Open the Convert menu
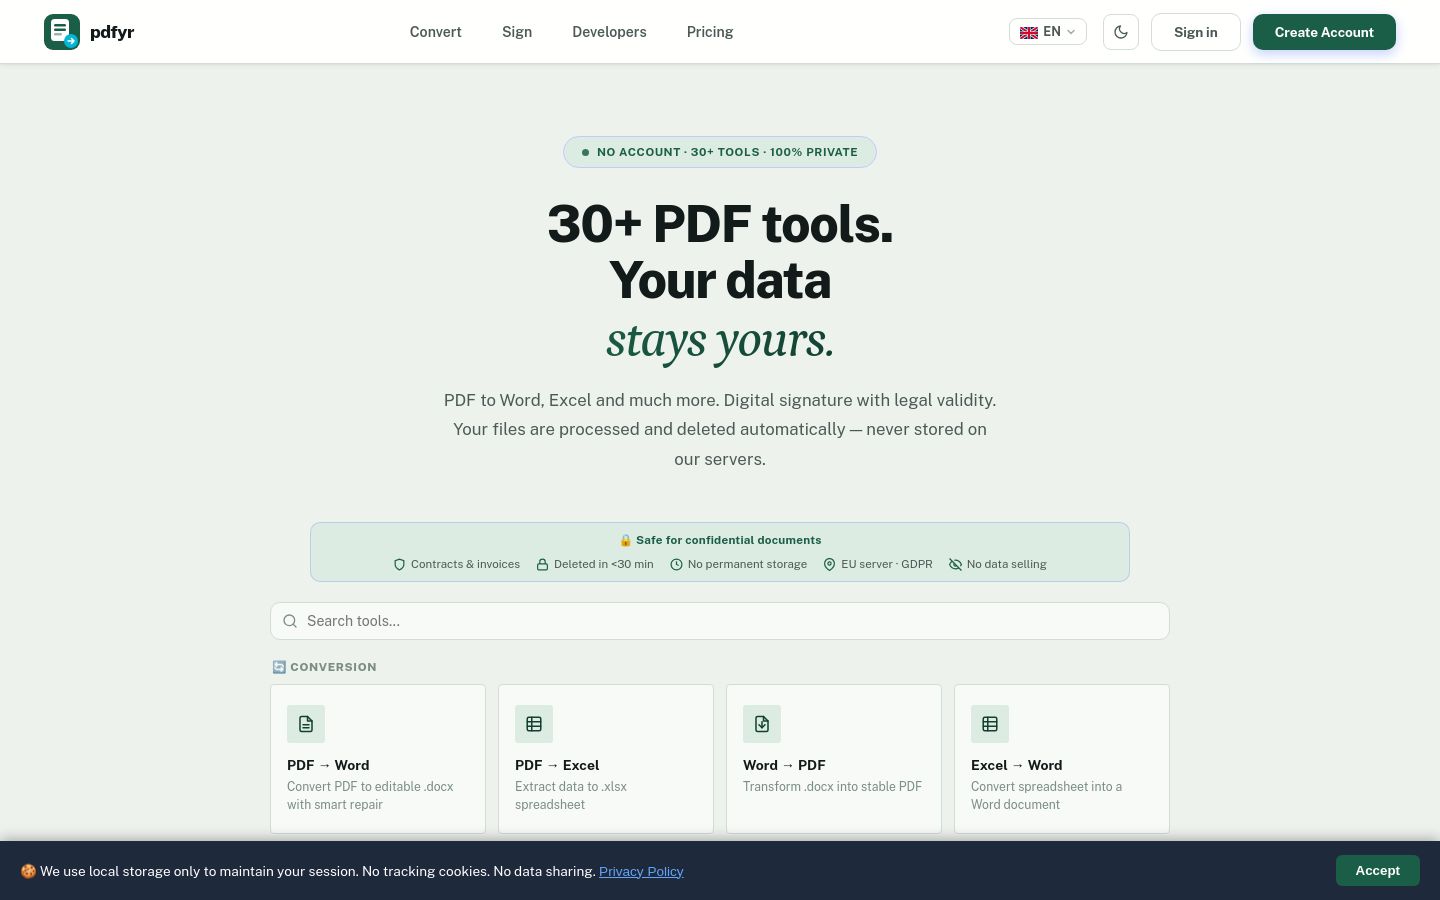Image resolution: width=1440 pixels, height=900 pixels. pos(435,32)
